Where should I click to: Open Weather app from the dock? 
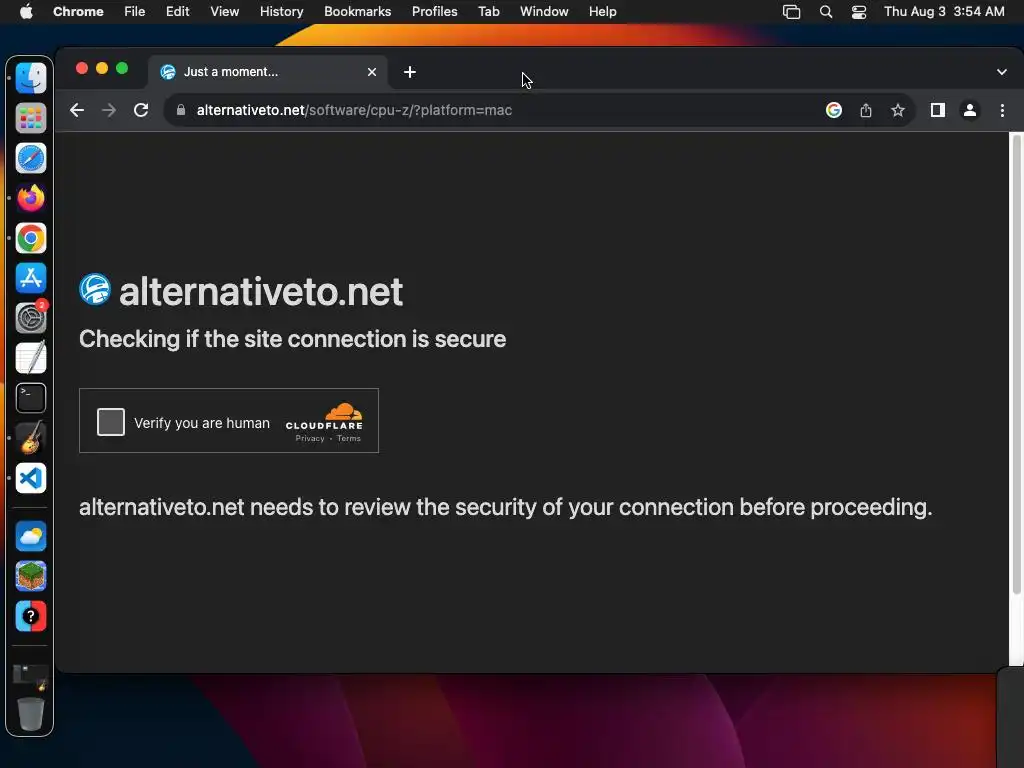(x=31, y=536)
